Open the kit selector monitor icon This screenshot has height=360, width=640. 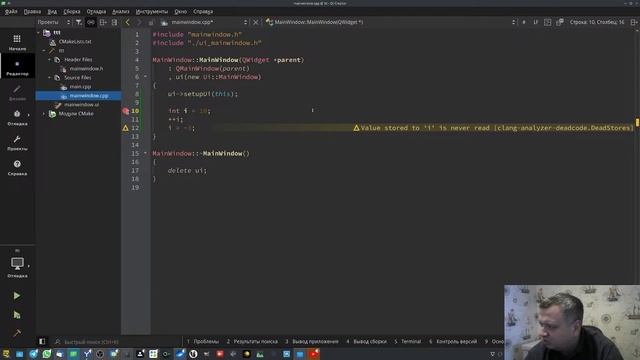pyautogui.click(x=17, y=264)
